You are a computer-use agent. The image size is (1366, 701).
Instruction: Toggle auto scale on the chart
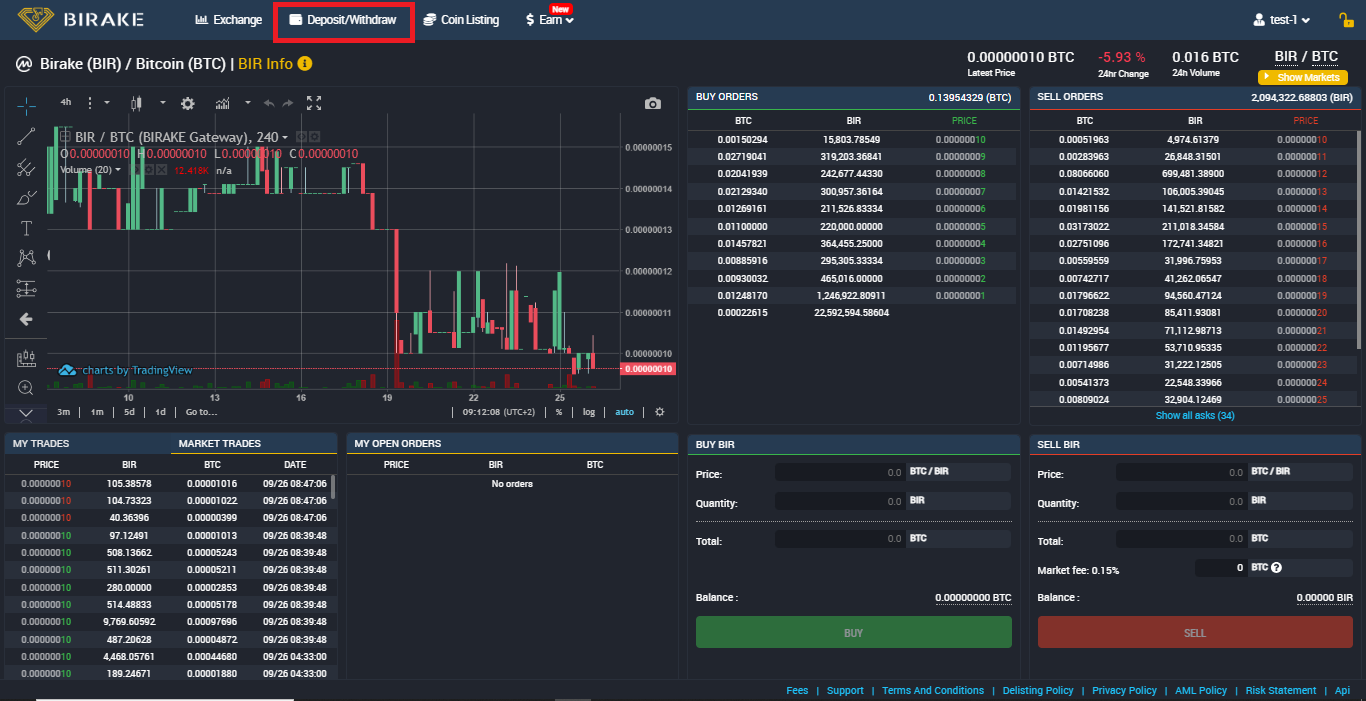[x=624, y=412]
